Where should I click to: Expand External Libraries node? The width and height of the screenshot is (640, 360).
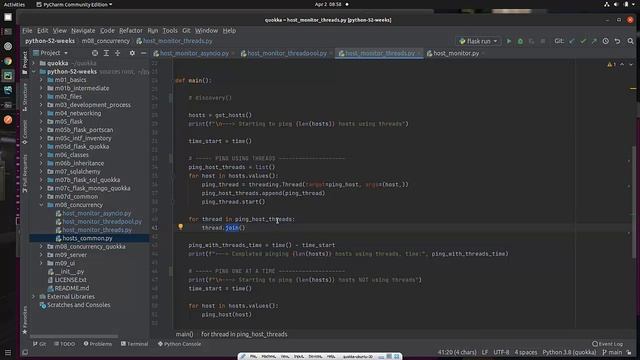34,297
